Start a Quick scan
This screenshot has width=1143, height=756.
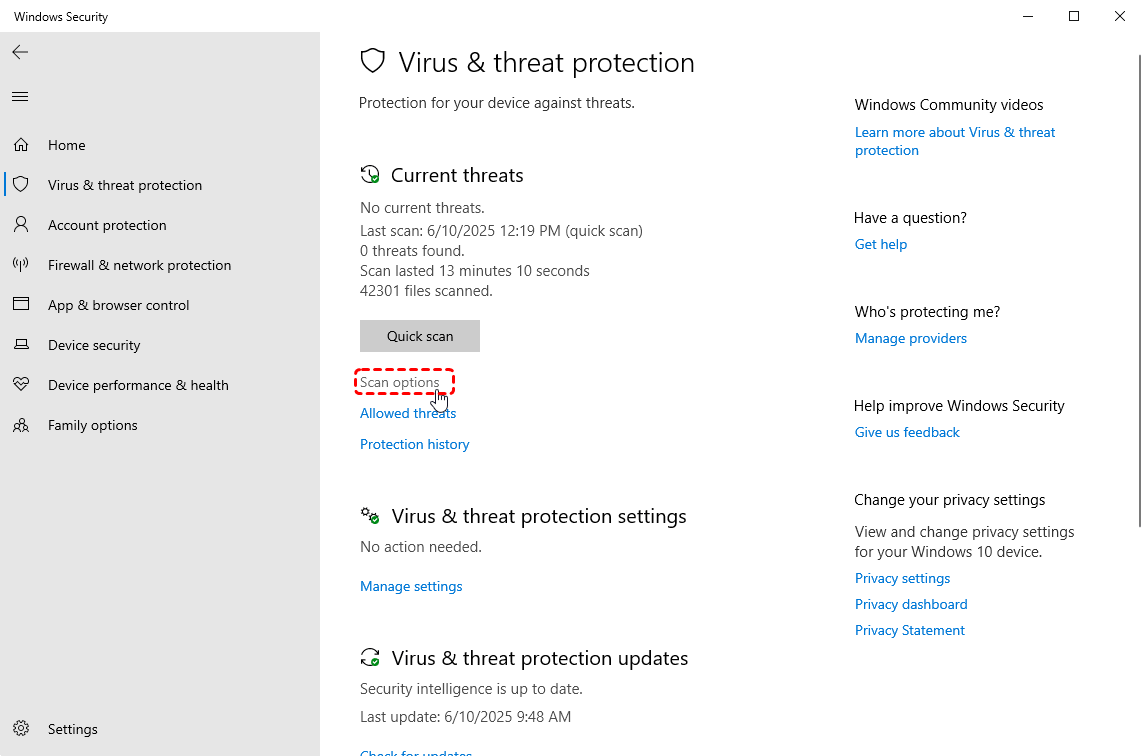[420, 336]
